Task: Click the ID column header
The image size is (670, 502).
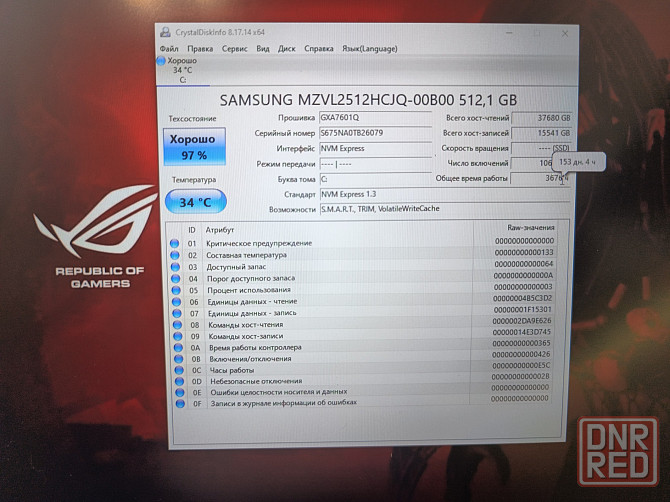Action: point(192,230)
